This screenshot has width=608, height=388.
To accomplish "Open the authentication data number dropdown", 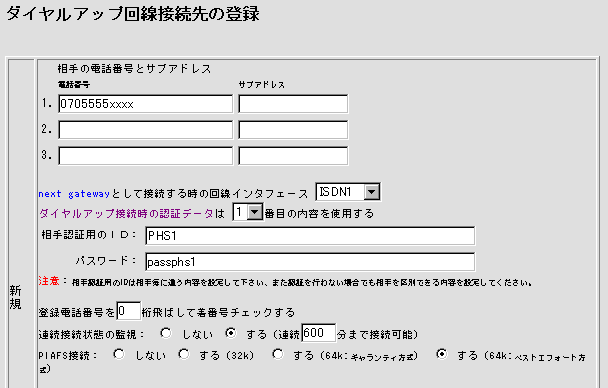I will tap(248, 212).
